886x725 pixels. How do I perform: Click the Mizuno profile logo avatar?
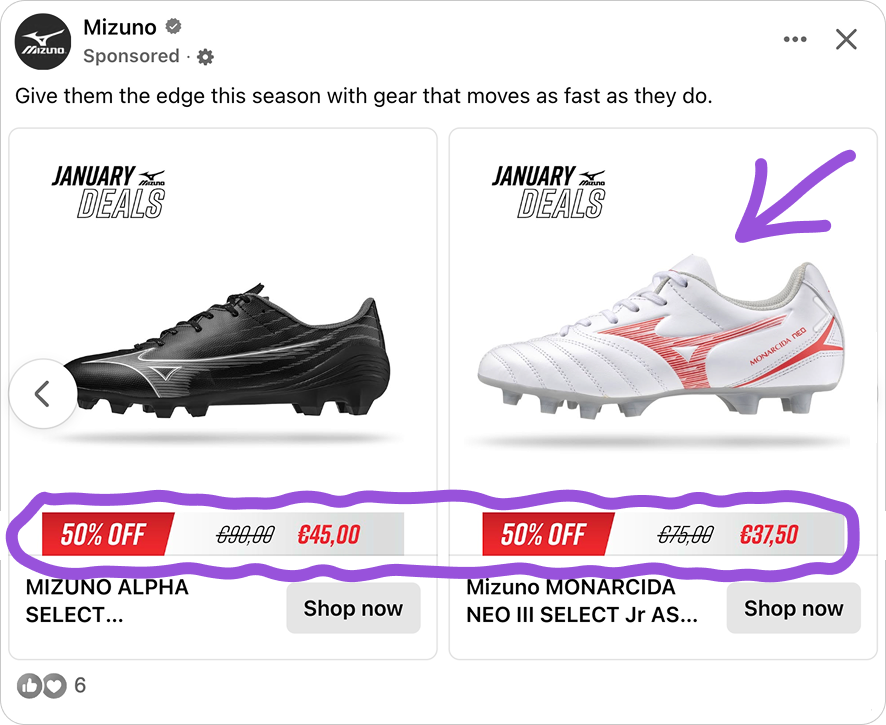click(43, 42)
